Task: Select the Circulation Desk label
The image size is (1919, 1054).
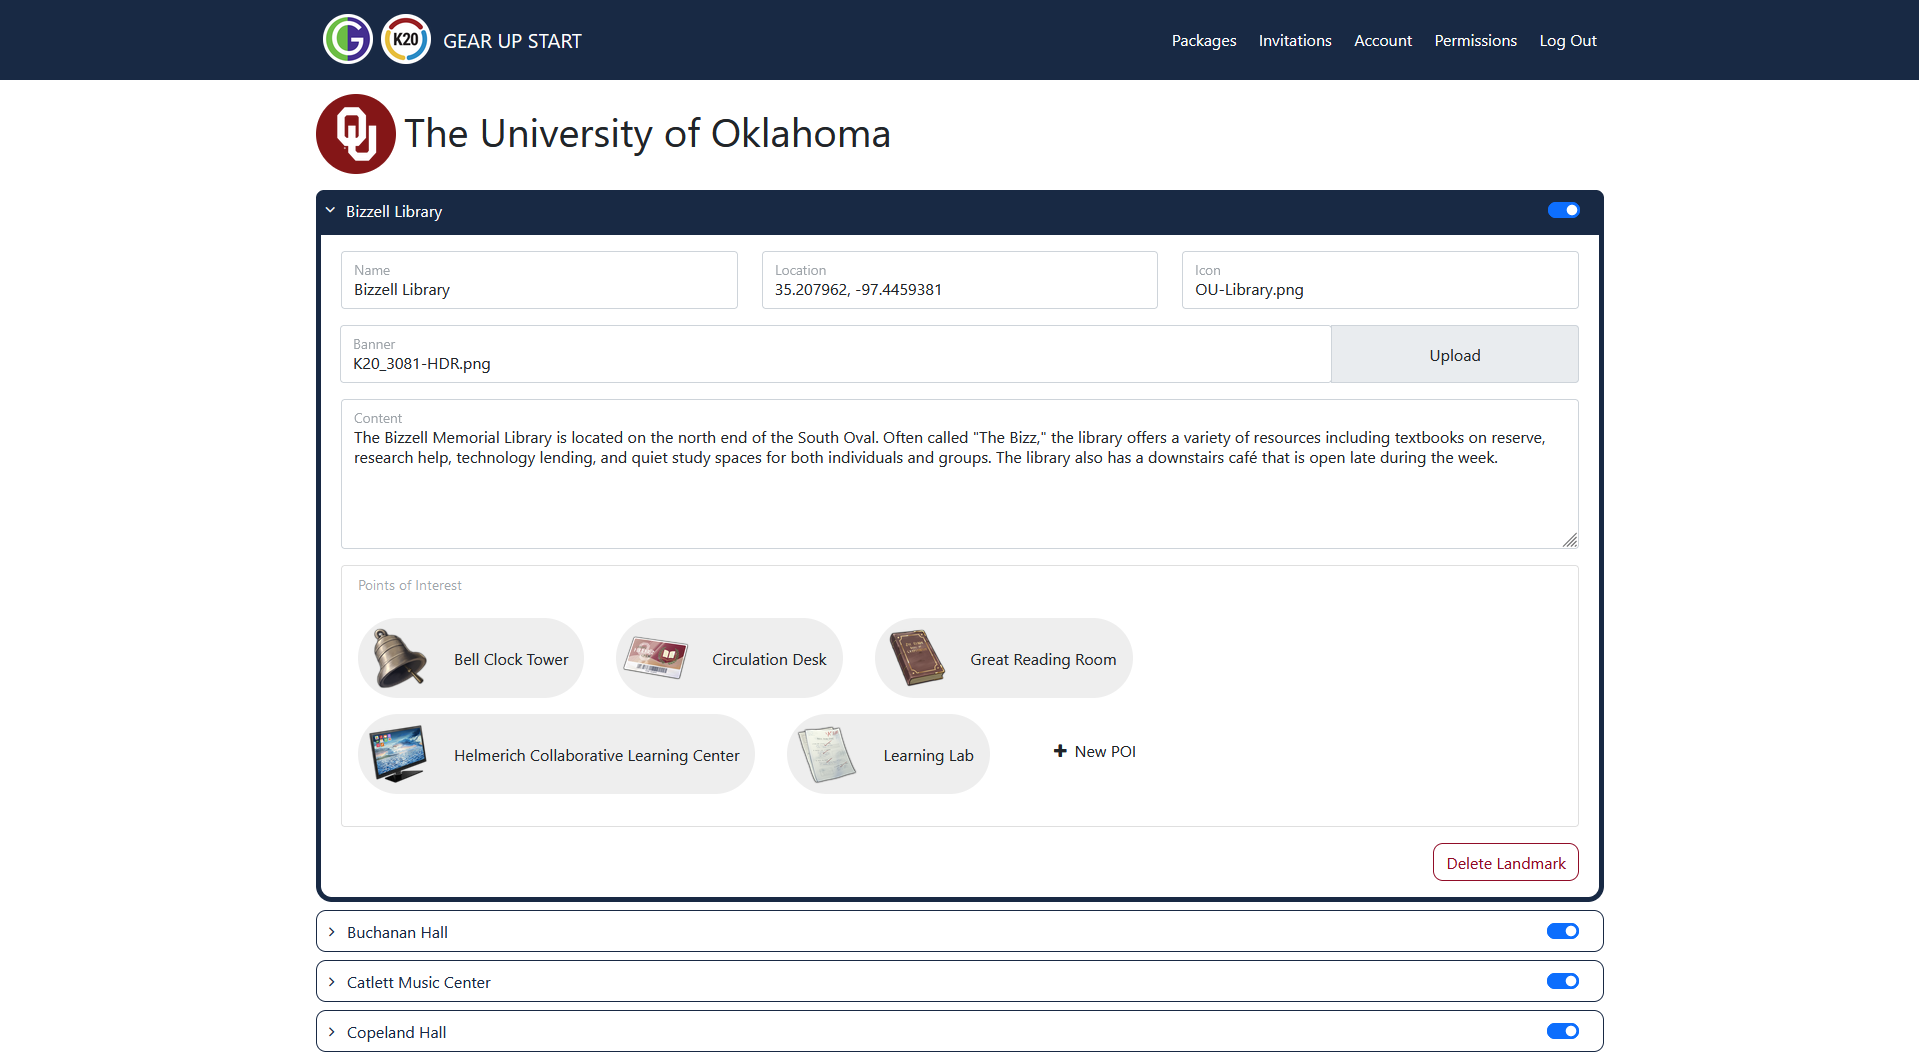Action: (x=769, y=659)
